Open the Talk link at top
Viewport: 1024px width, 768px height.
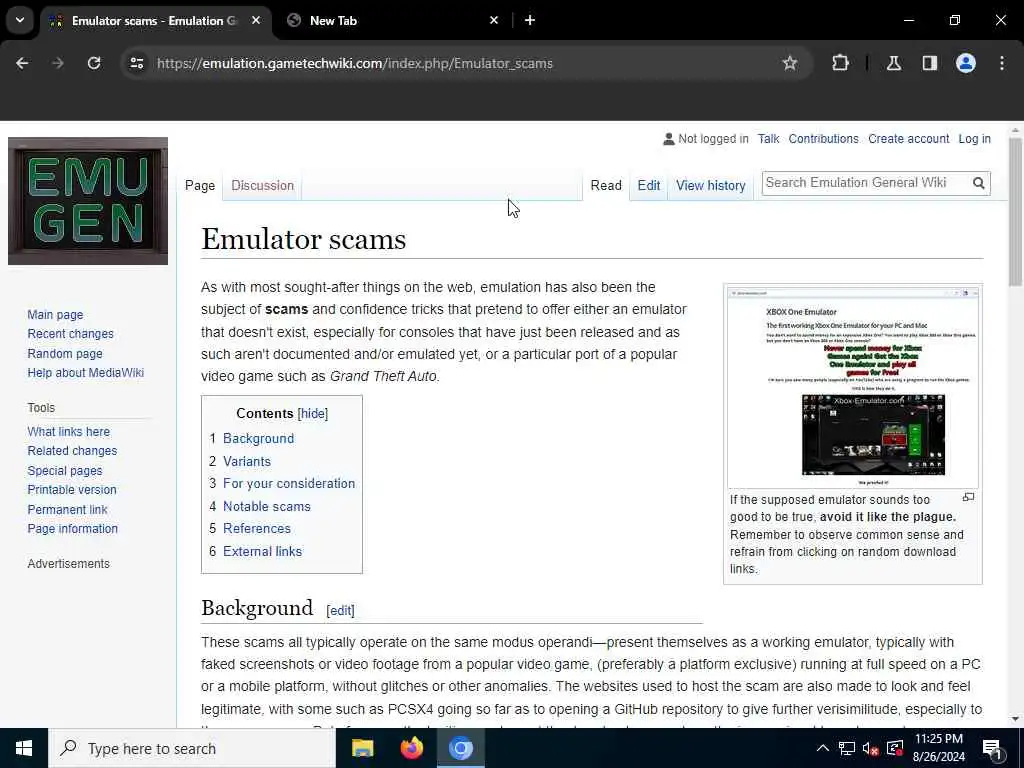[x=769, y=139]
